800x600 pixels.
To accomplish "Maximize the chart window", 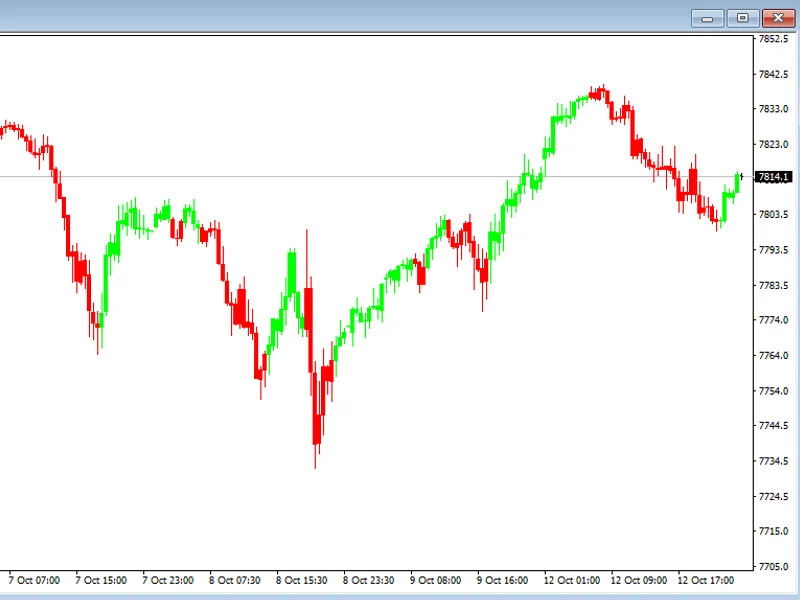I will click(742, 18).
